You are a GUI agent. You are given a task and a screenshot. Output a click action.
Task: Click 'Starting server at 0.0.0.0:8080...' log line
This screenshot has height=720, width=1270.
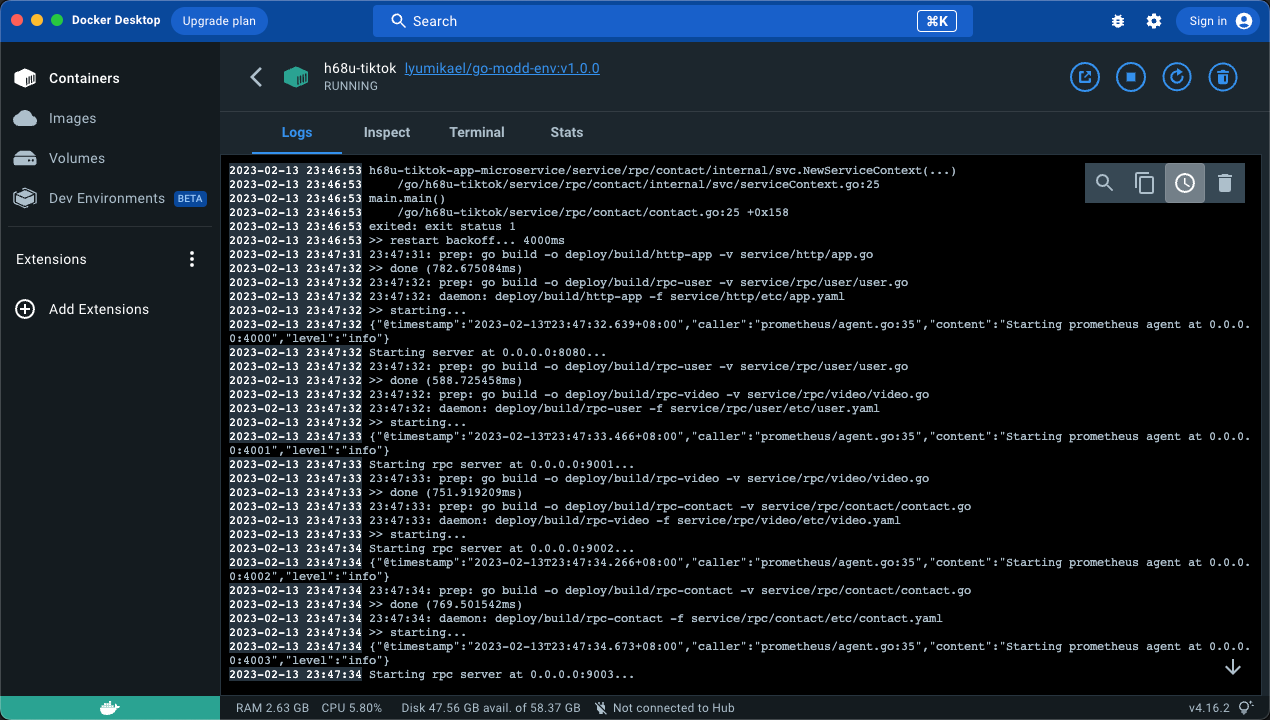click(x=488, y=353)
